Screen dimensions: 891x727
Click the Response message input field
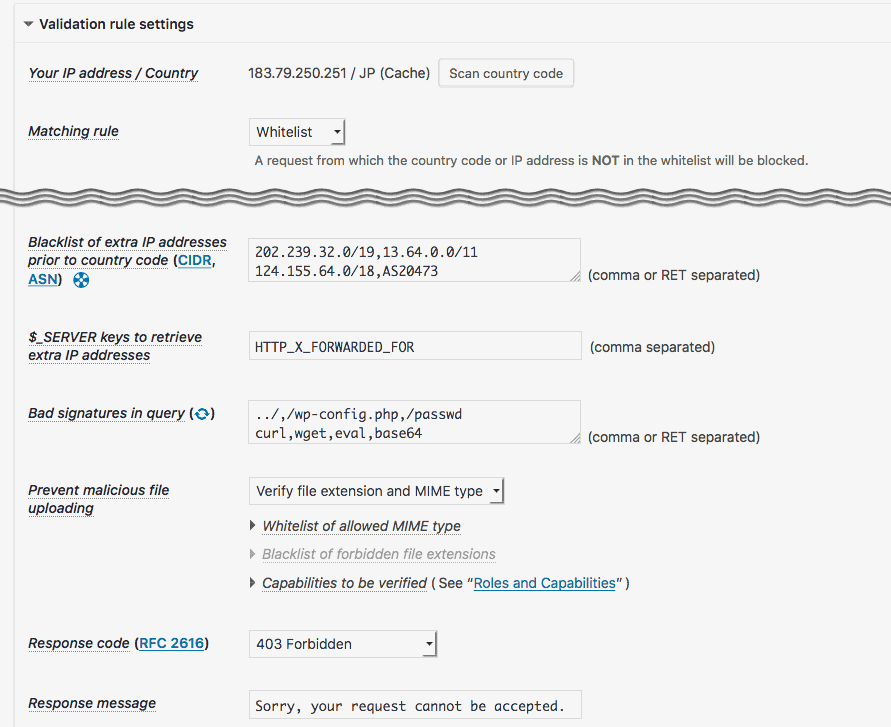point(414,706)
